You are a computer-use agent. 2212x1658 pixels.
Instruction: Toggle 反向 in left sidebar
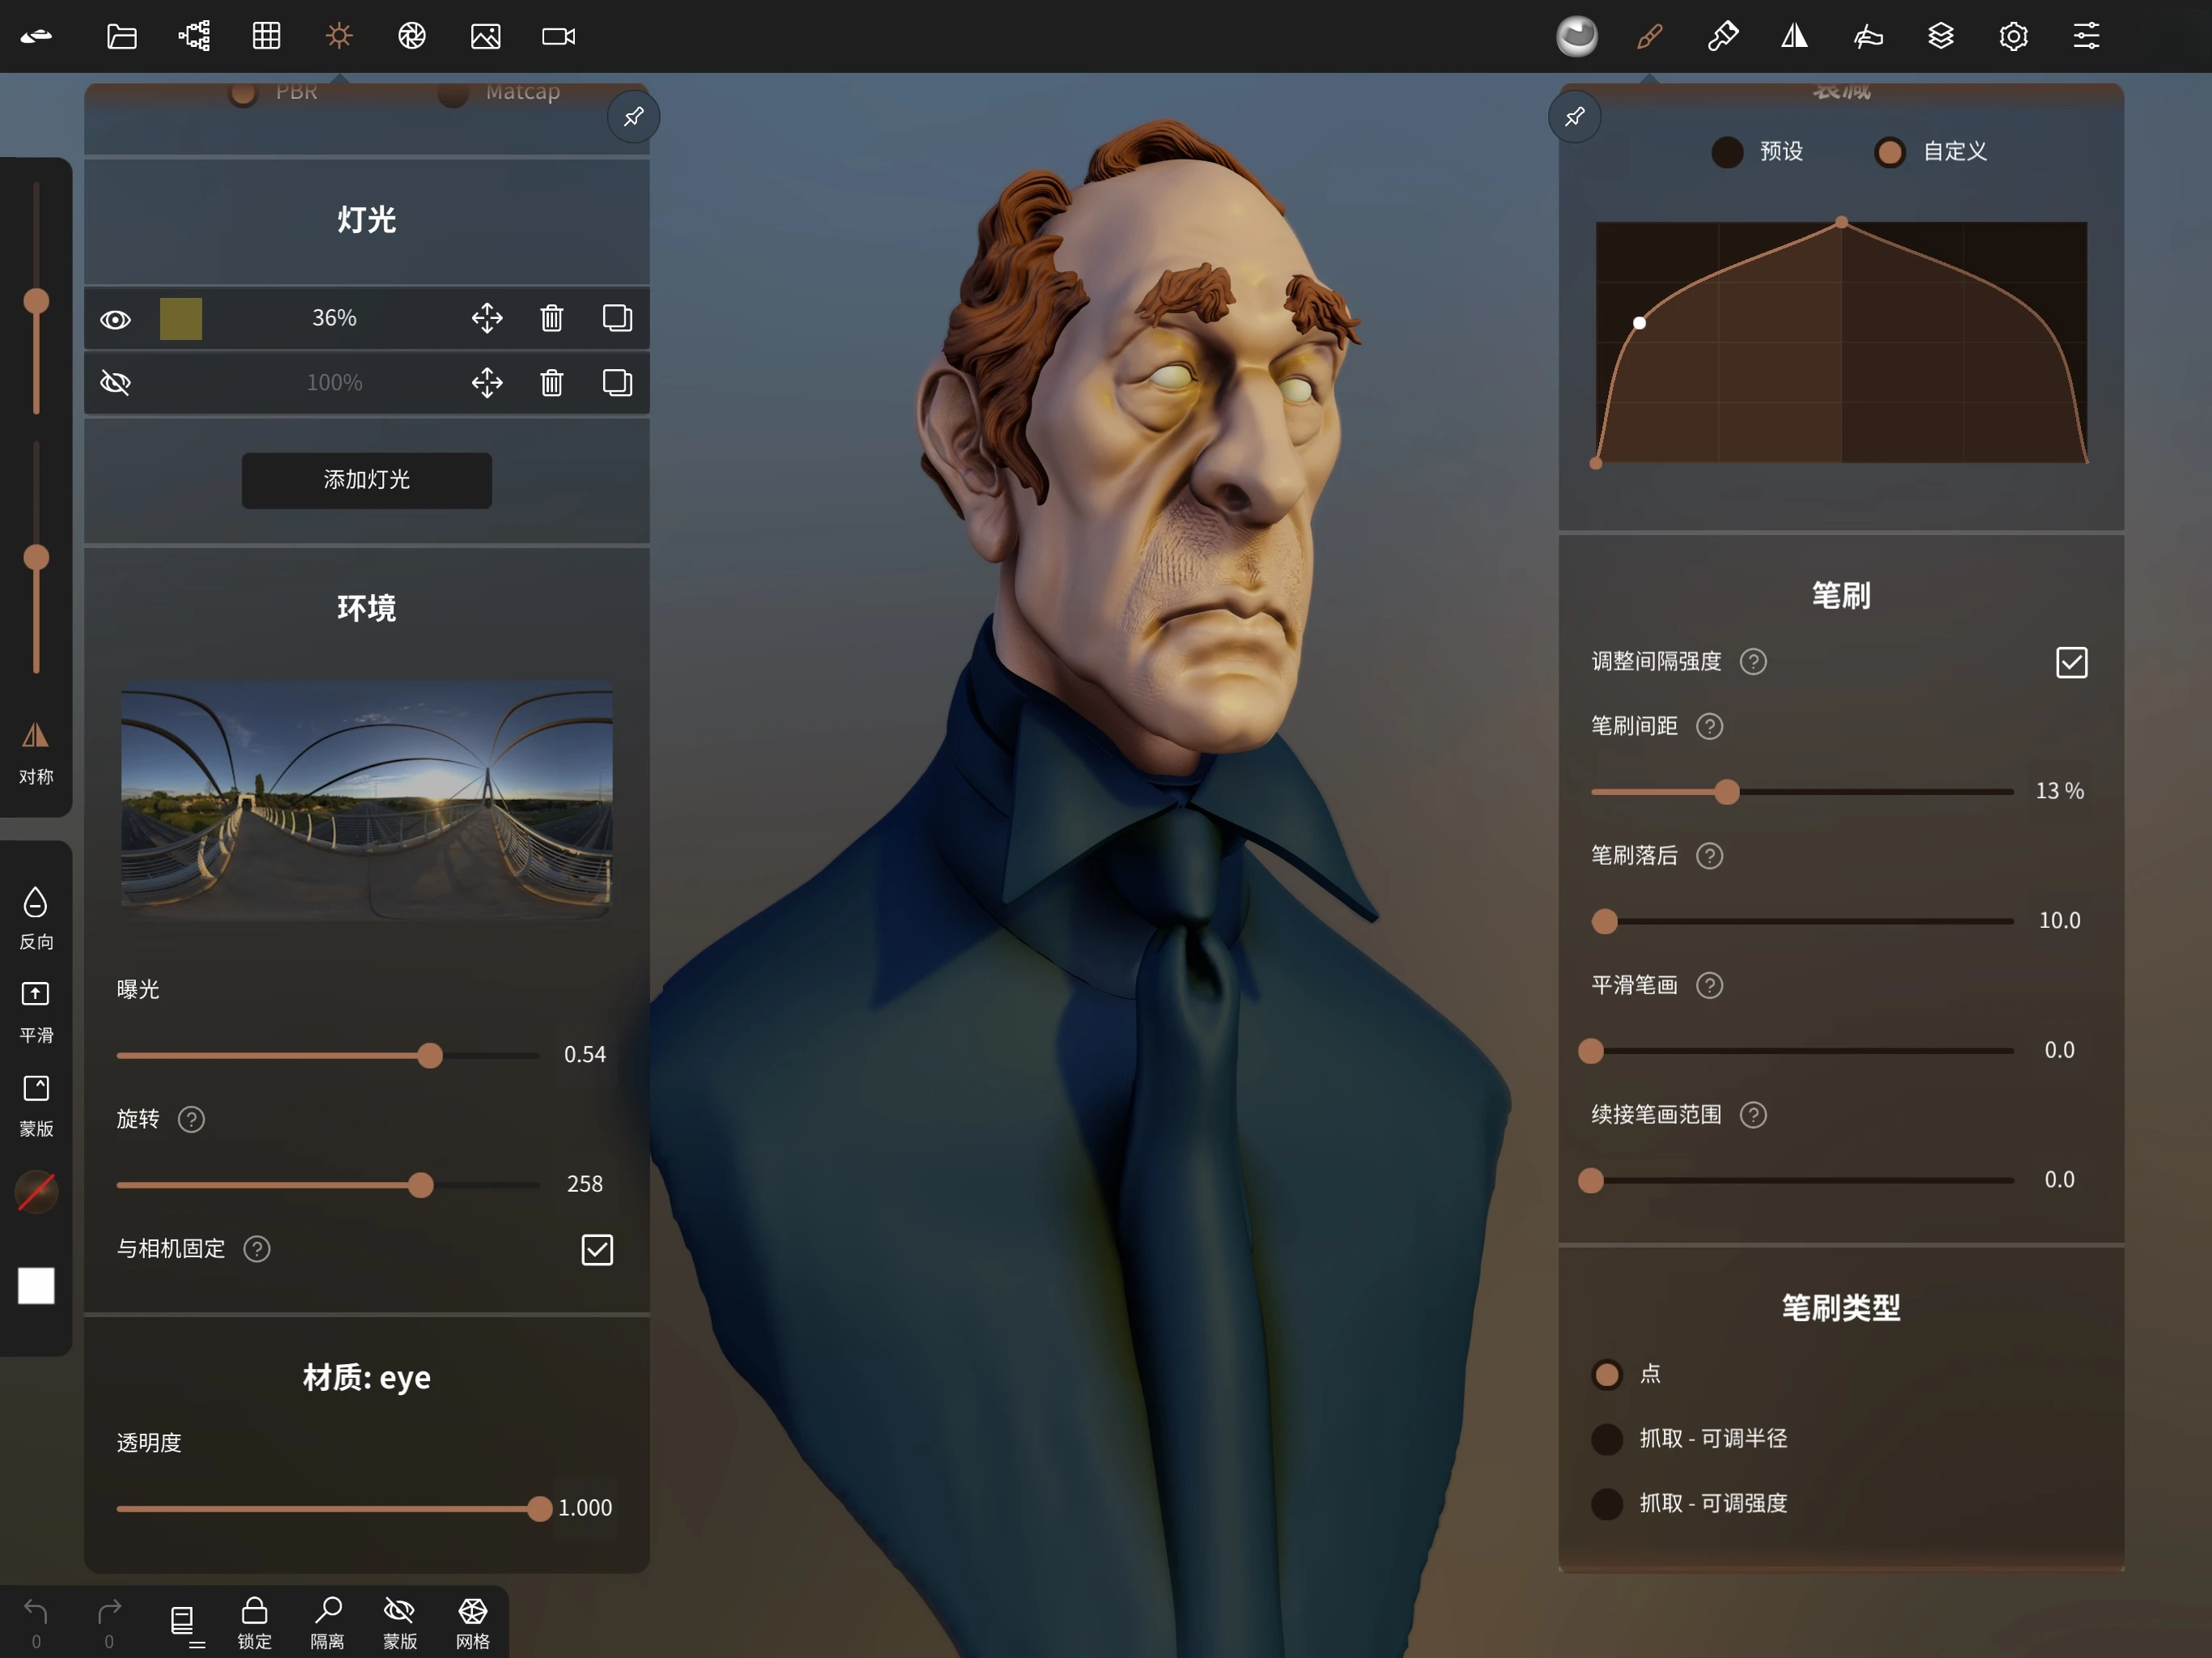point(36,918)
